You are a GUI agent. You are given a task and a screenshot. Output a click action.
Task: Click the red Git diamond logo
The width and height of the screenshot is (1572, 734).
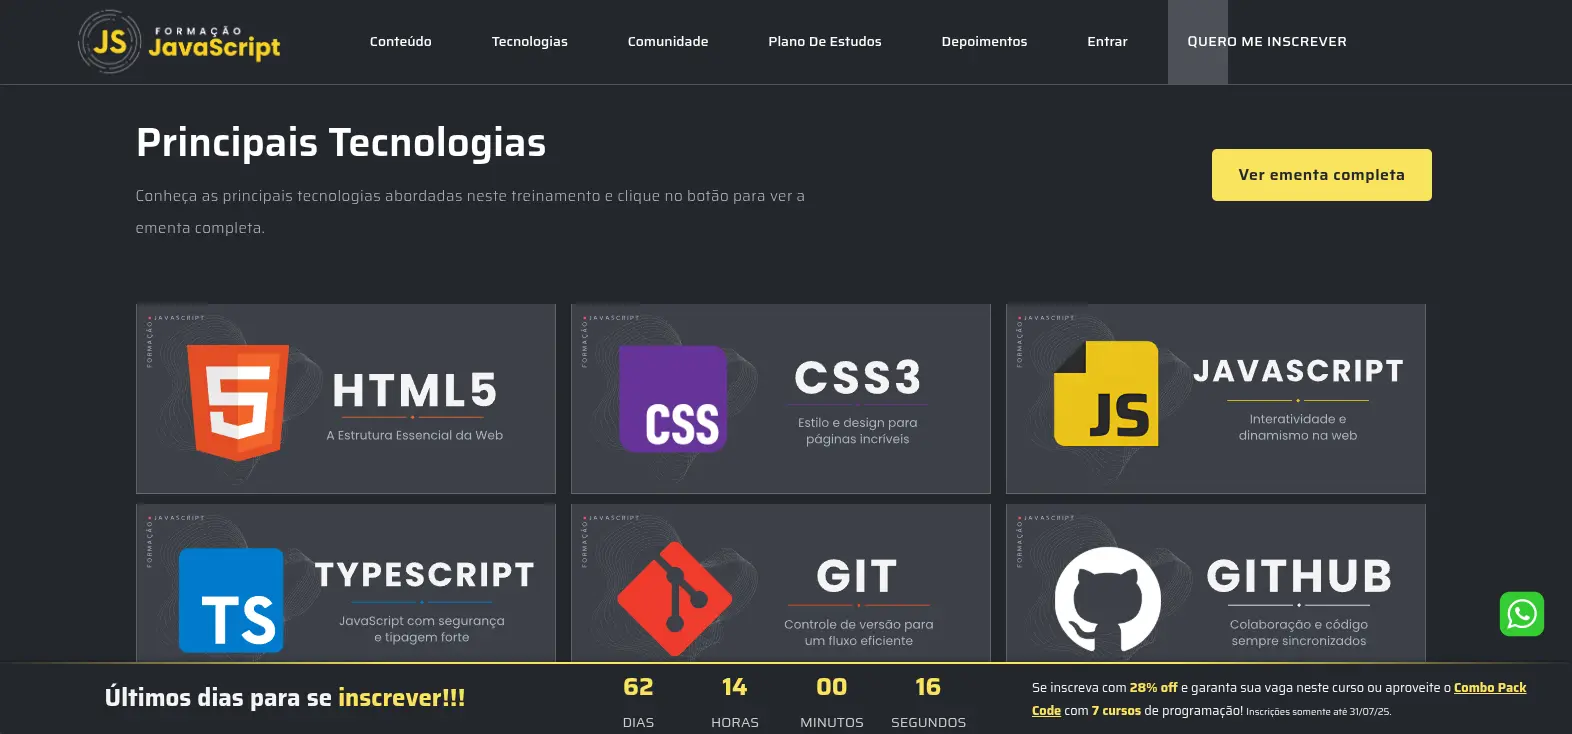(x=675, y=599)
